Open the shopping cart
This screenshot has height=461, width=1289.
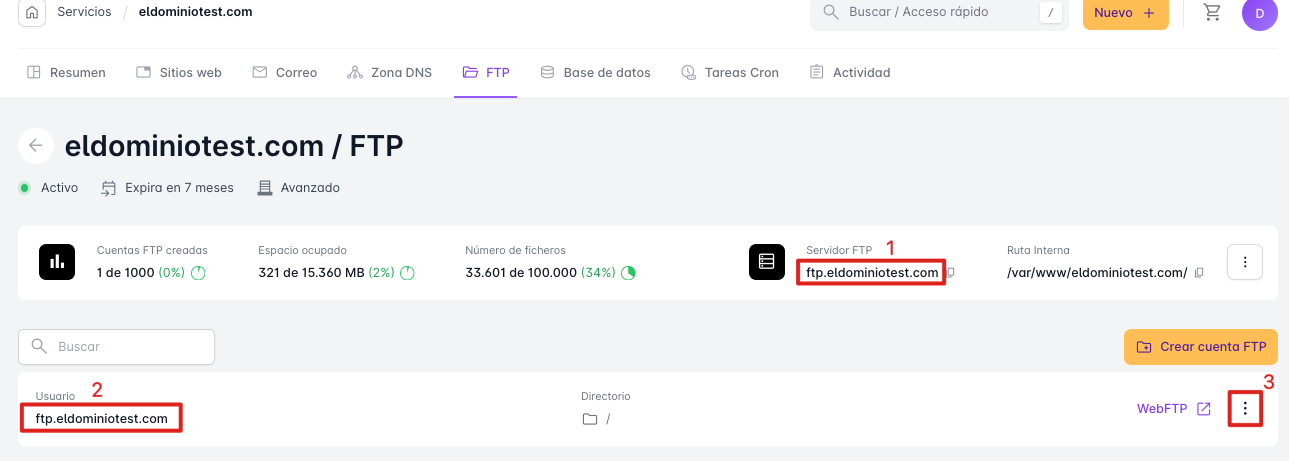pos(1212,13)
